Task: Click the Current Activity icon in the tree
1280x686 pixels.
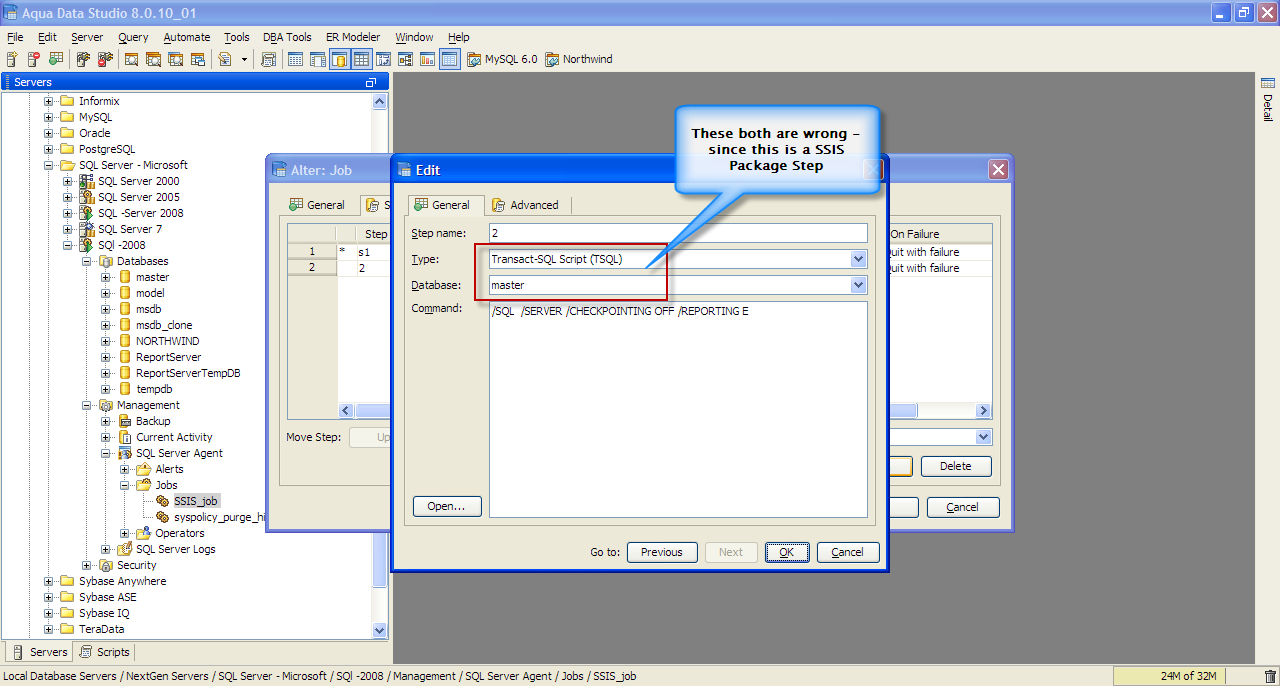Action: (x=125, y=437)
